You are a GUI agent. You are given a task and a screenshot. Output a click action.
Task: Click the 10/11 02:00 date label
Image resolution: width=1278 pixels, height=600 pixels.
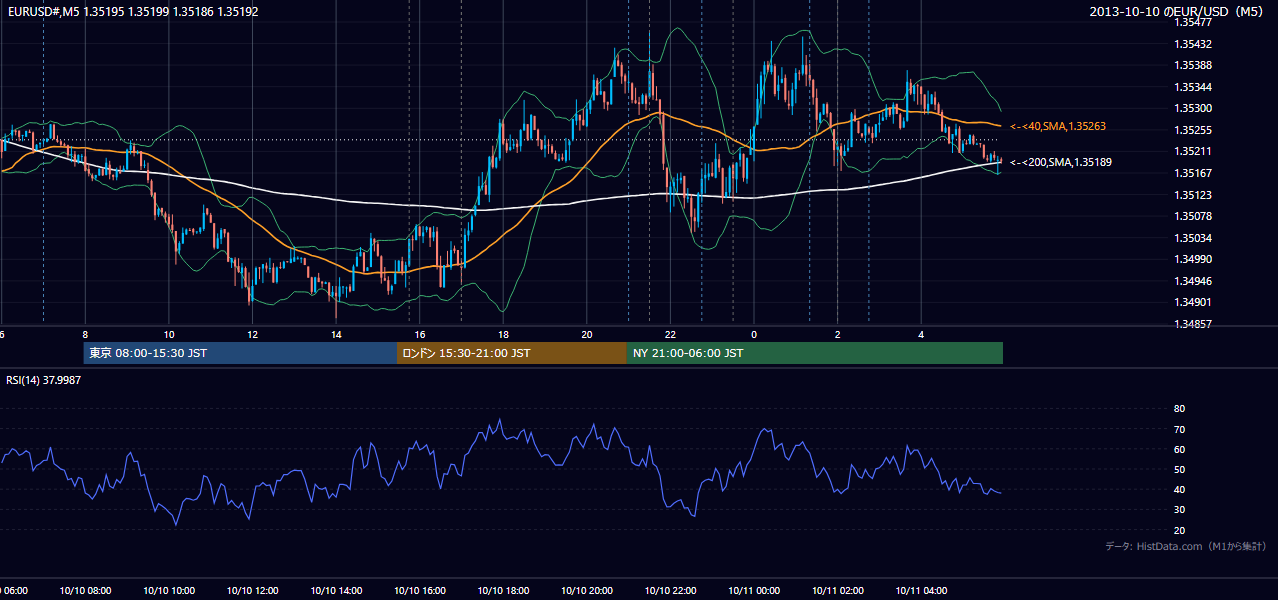[838, 591]
